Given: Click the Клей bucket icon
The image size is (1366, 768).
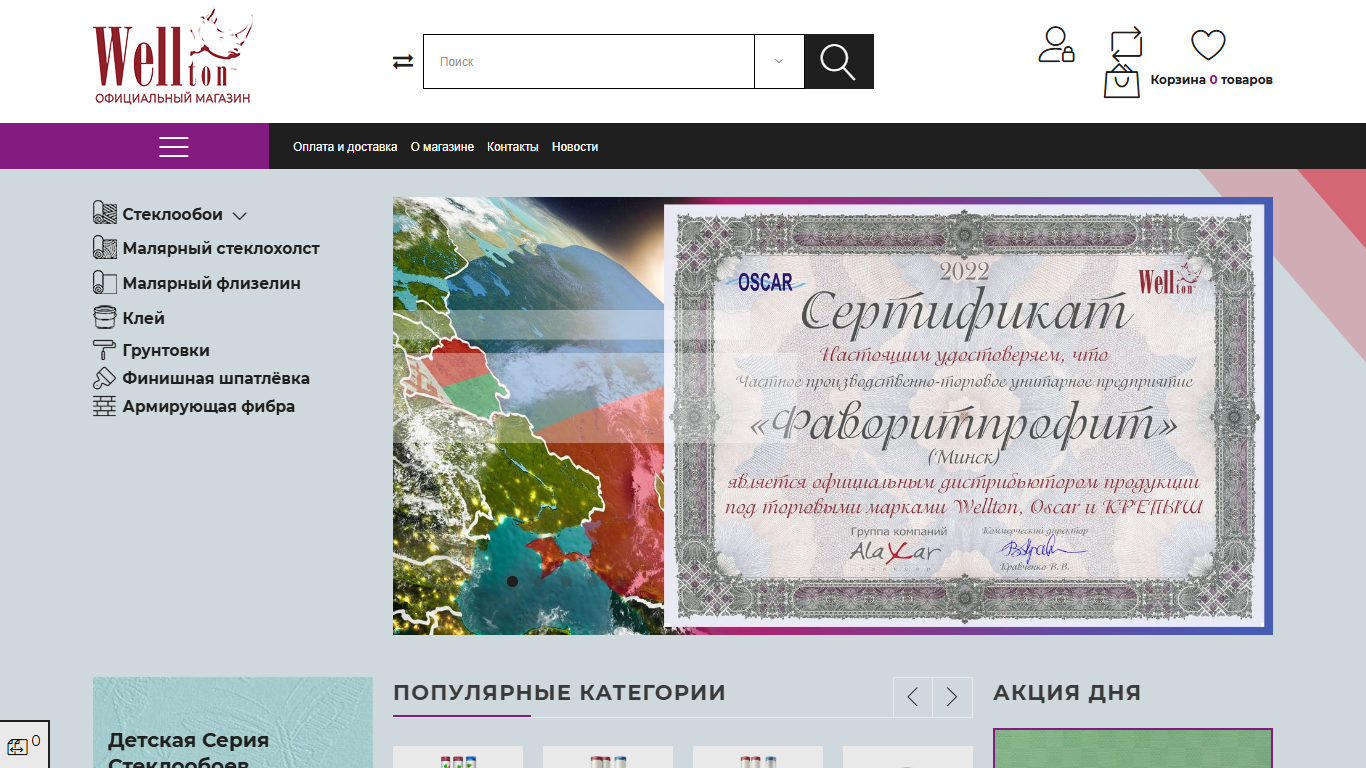Looking at the screenshot, I should click(105, 318).
